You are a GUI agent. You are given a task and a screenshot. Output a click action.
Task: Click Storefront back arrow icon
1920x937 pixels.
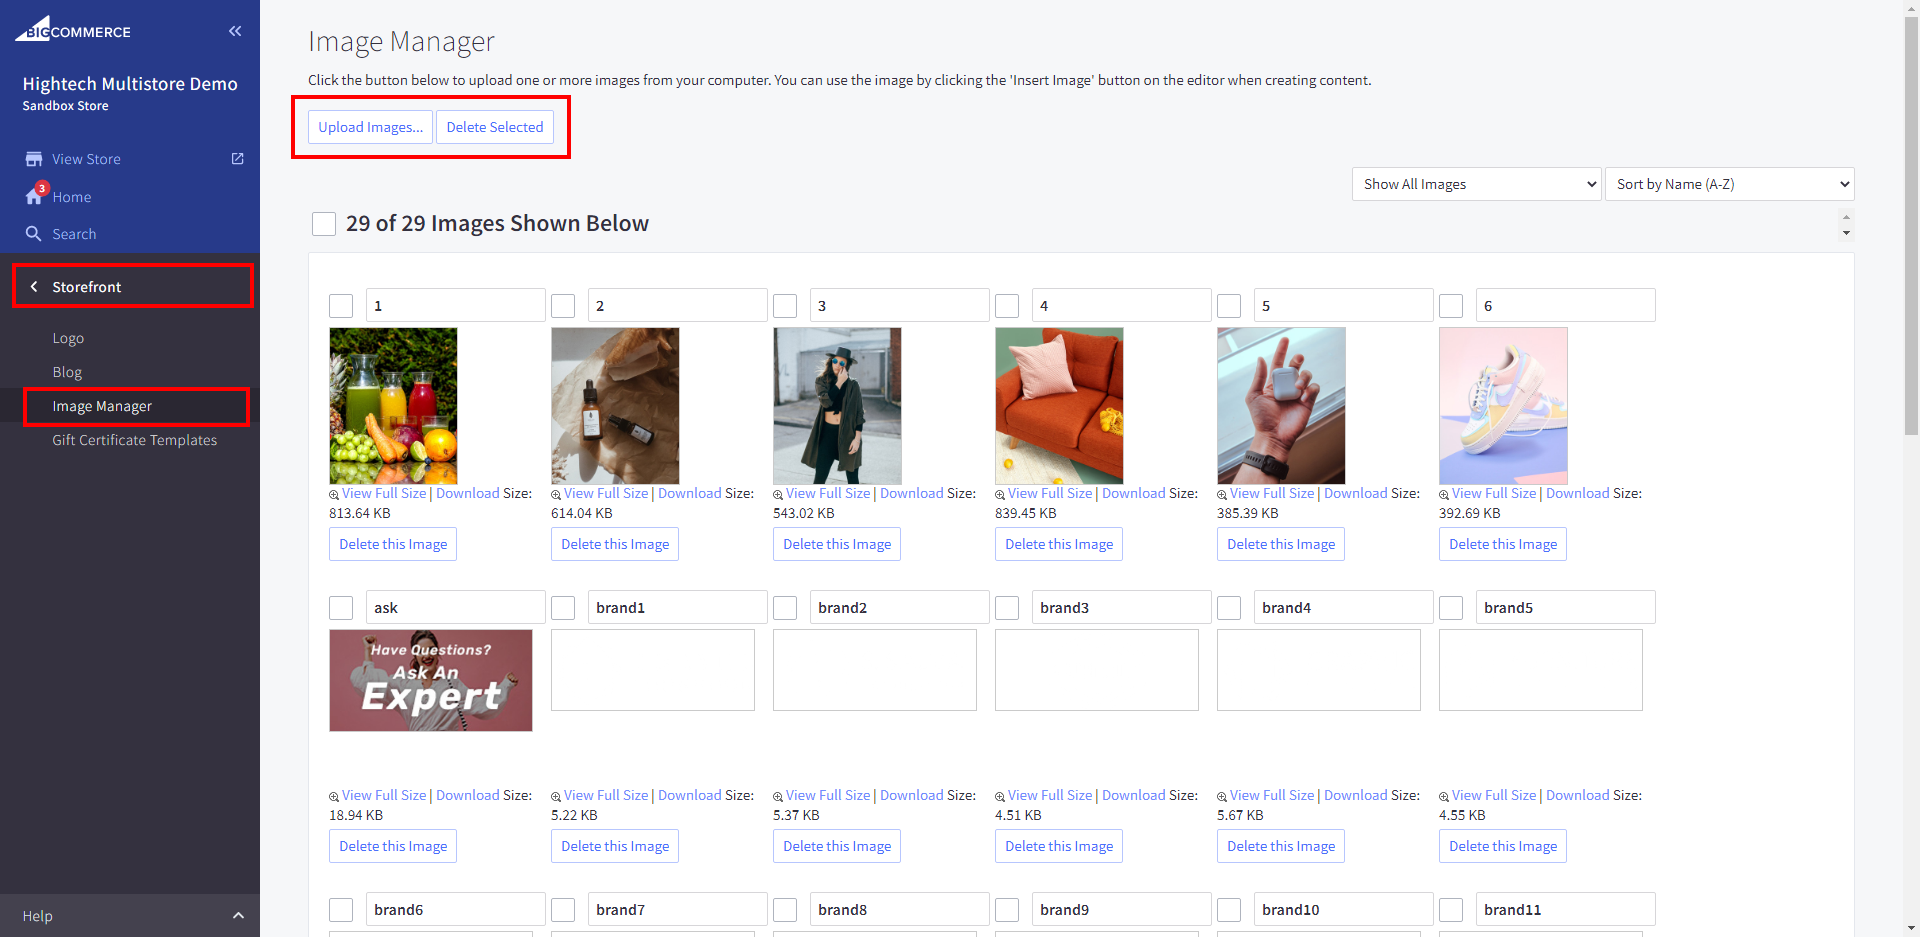pos(34,287)
